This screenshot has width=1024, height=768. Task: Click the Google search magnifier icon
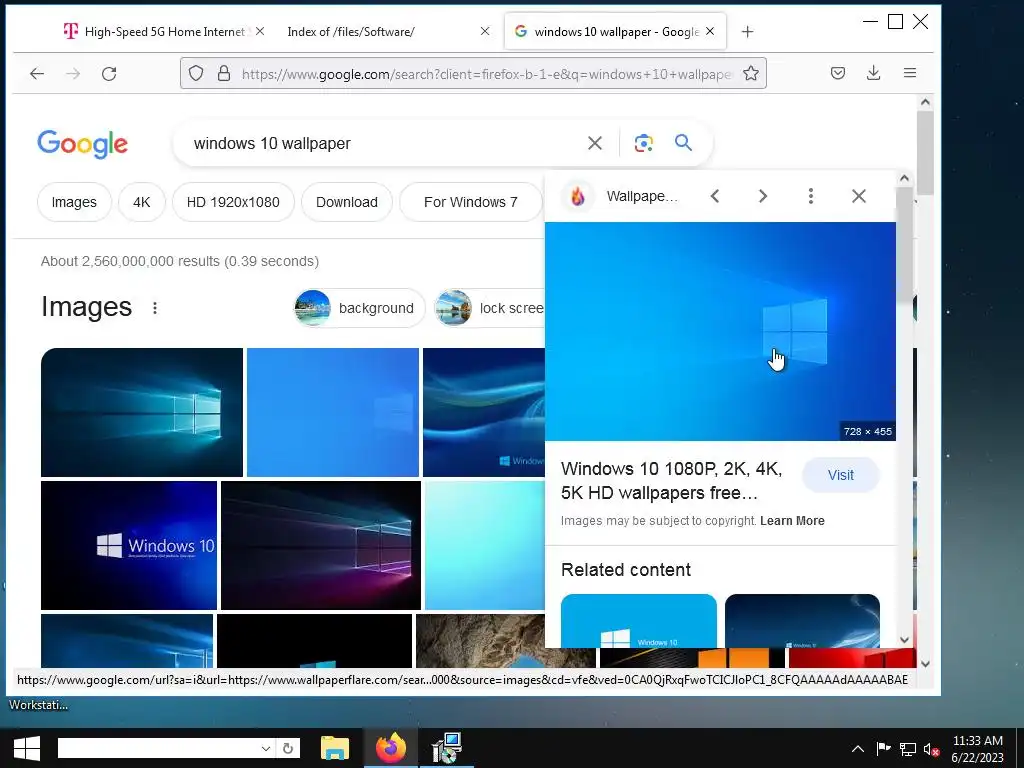tap(683, 142)
